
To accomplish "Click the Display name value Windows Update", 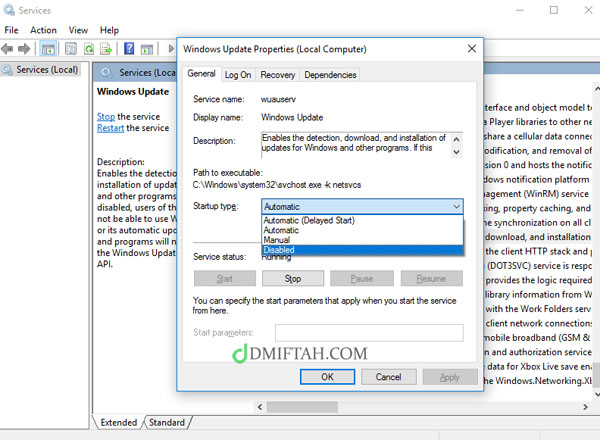I will click(292, 117).
